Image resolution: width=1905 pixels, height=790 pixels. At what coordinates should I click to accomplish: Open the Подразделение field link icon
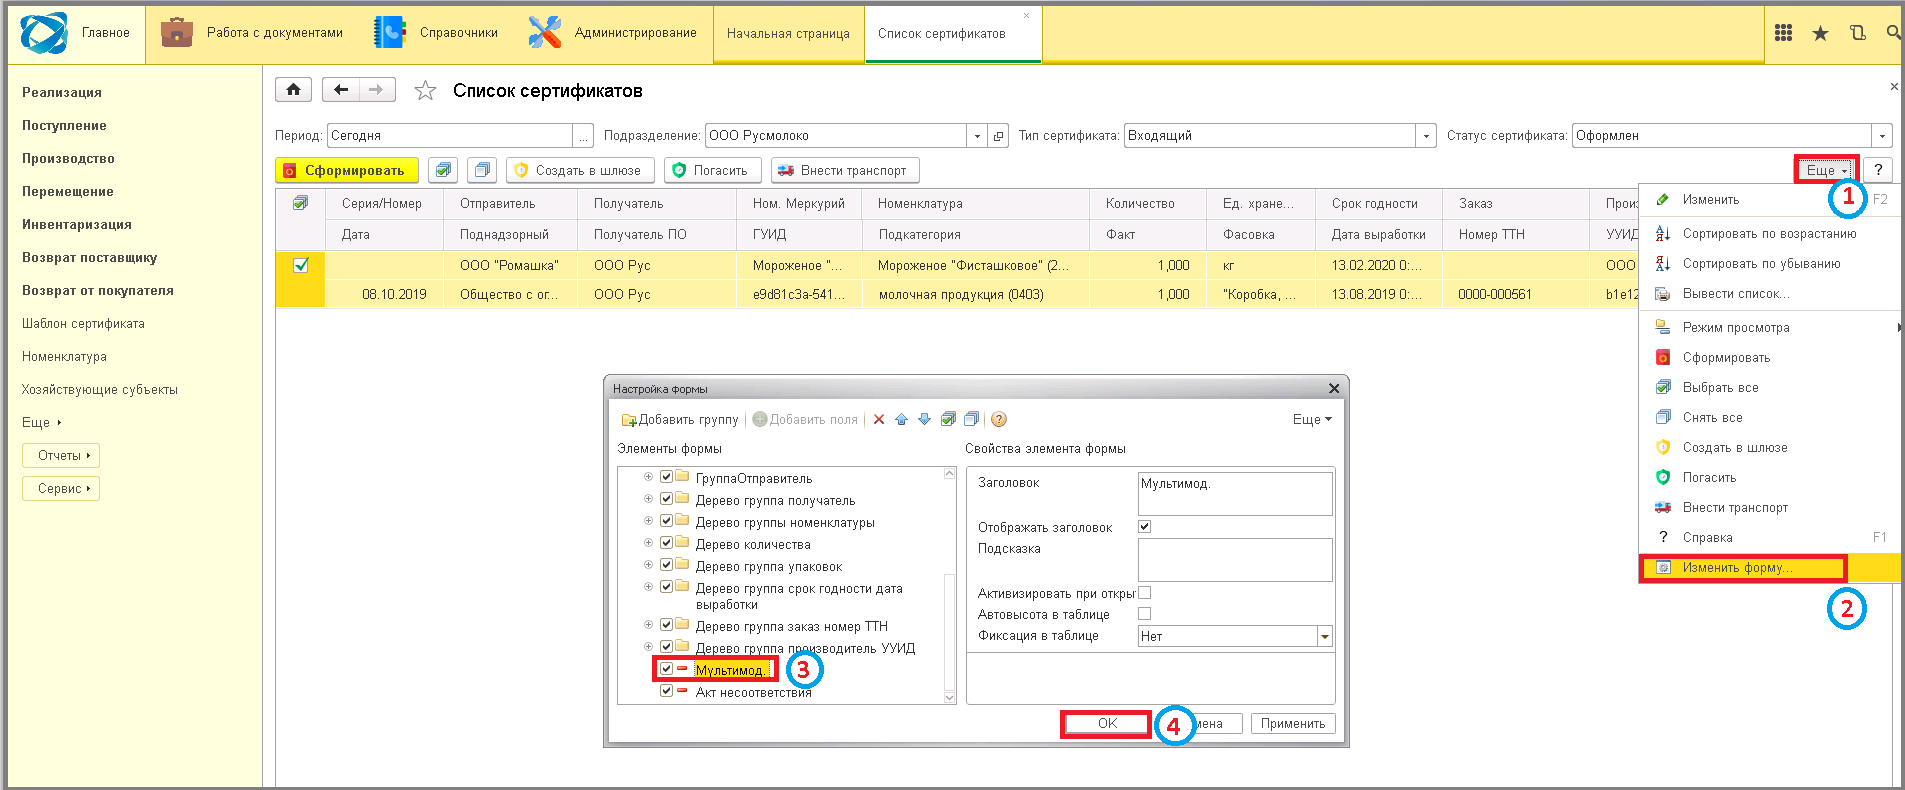[998, 136]
